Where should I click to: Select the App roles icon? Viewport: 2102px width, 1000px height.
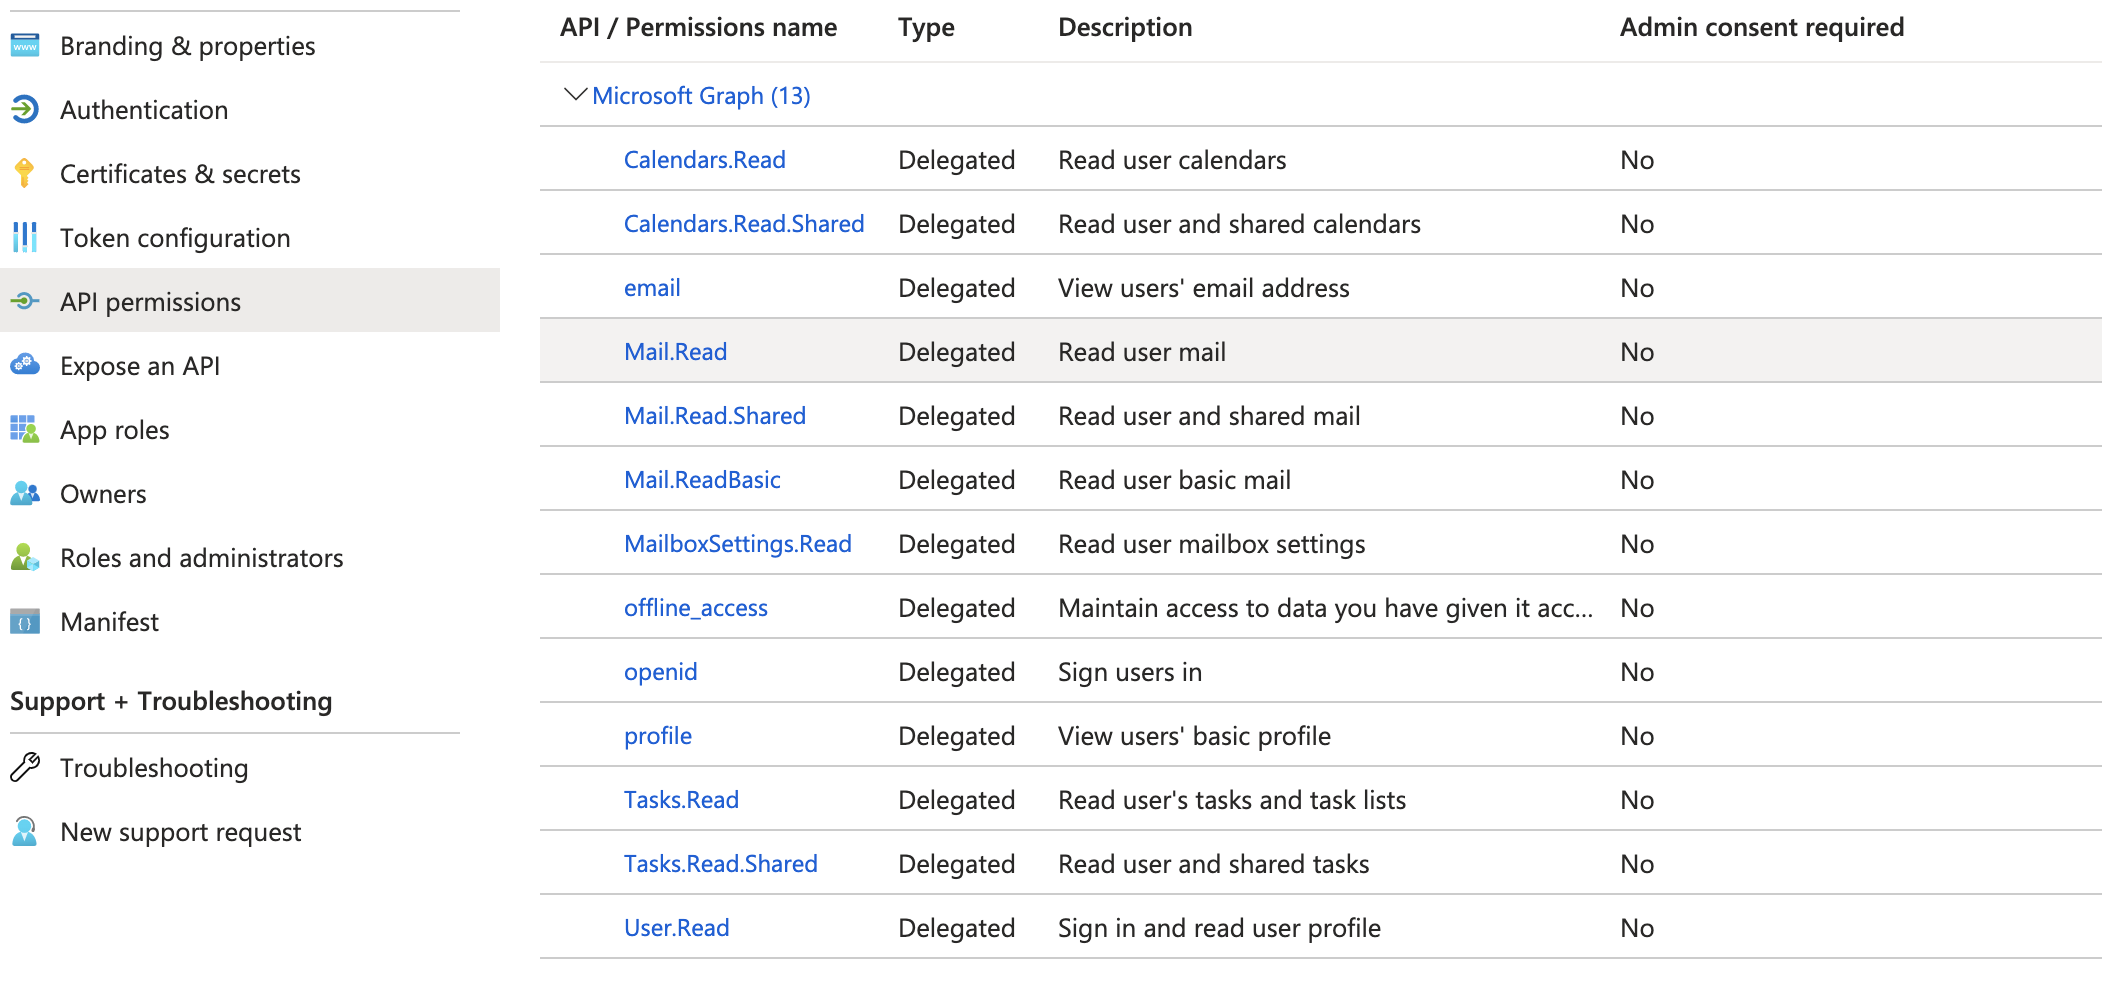click(25, 429)
